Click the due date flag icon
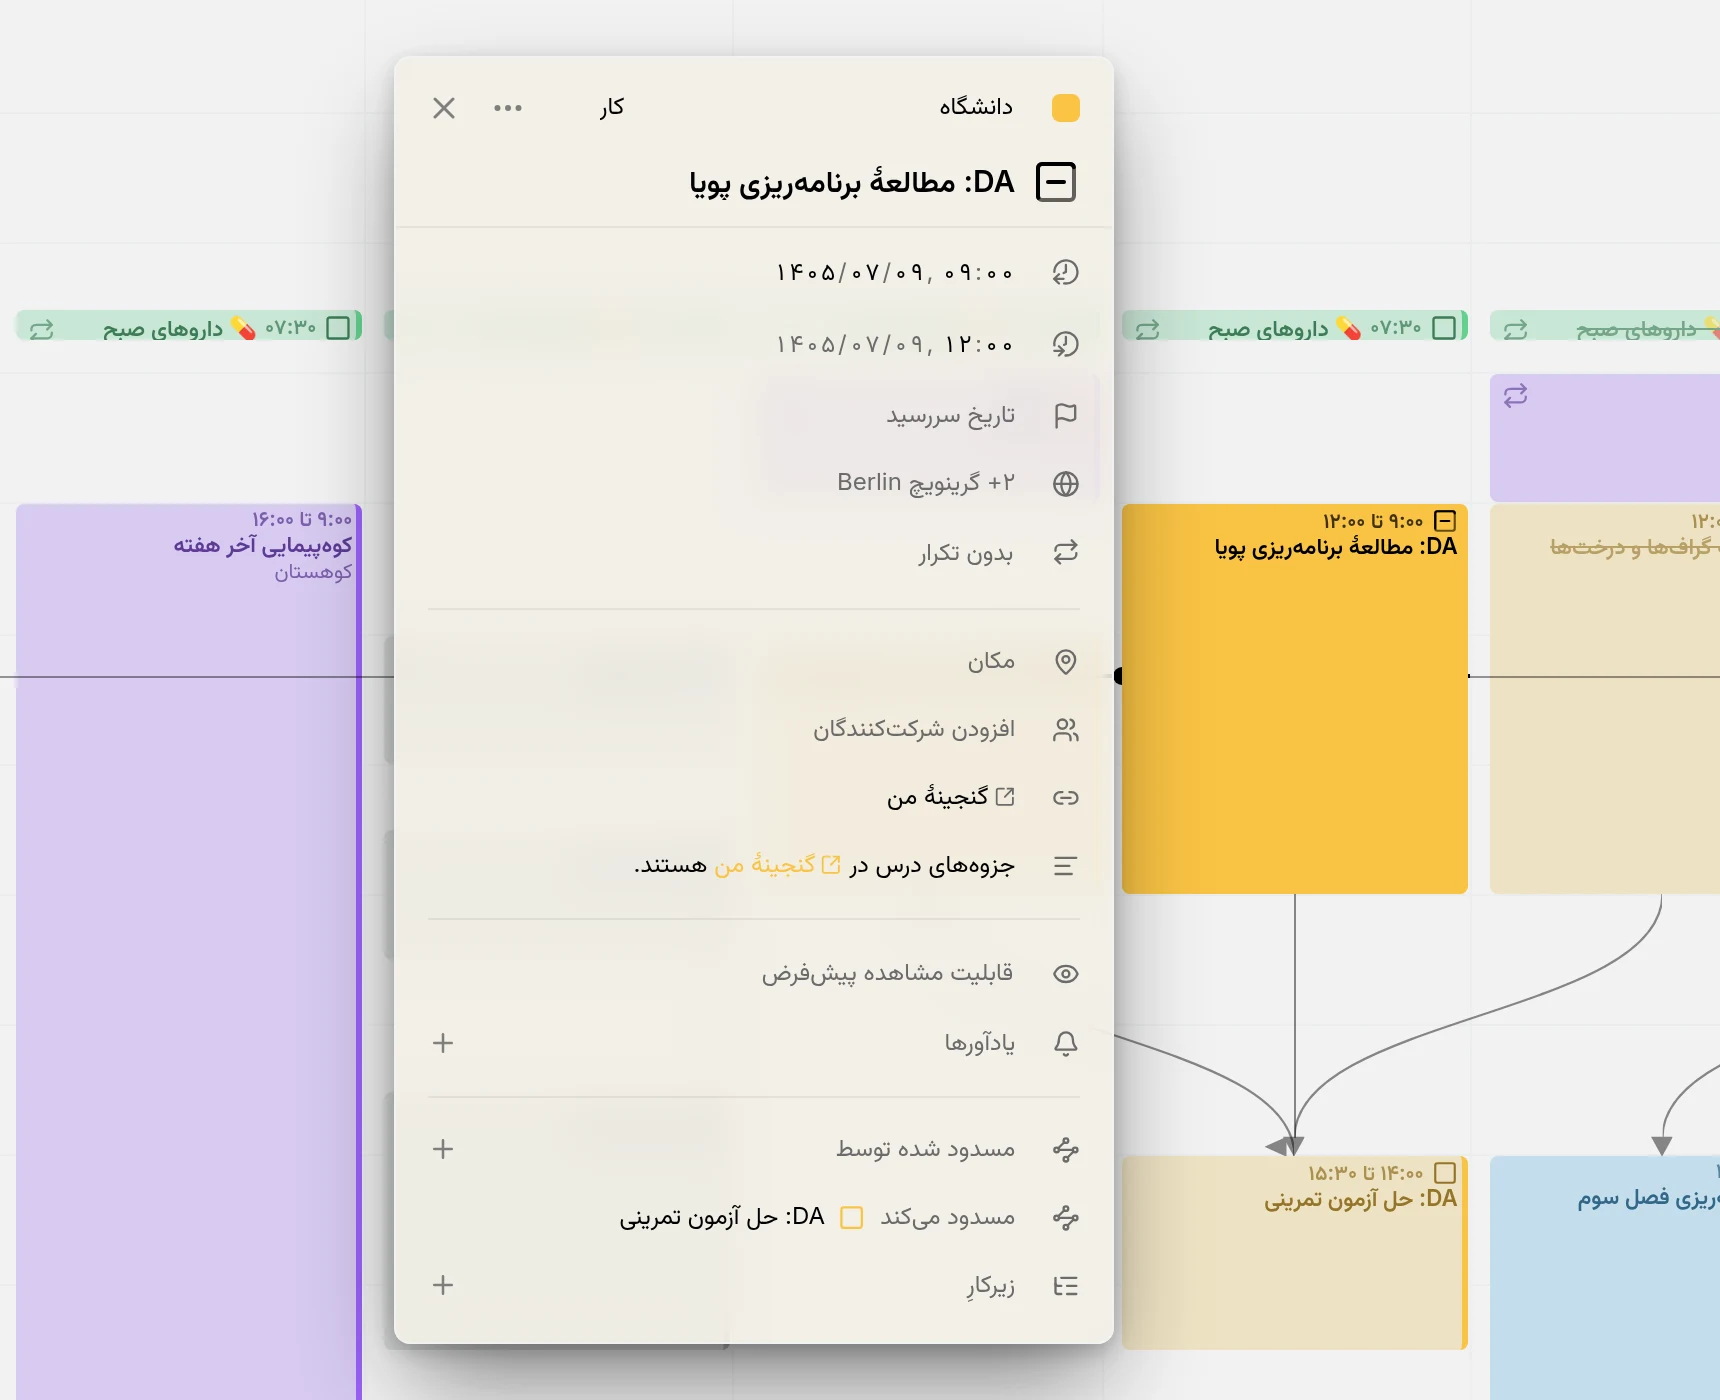This screenshot has width=1720, height=1400. (1066, 415)
